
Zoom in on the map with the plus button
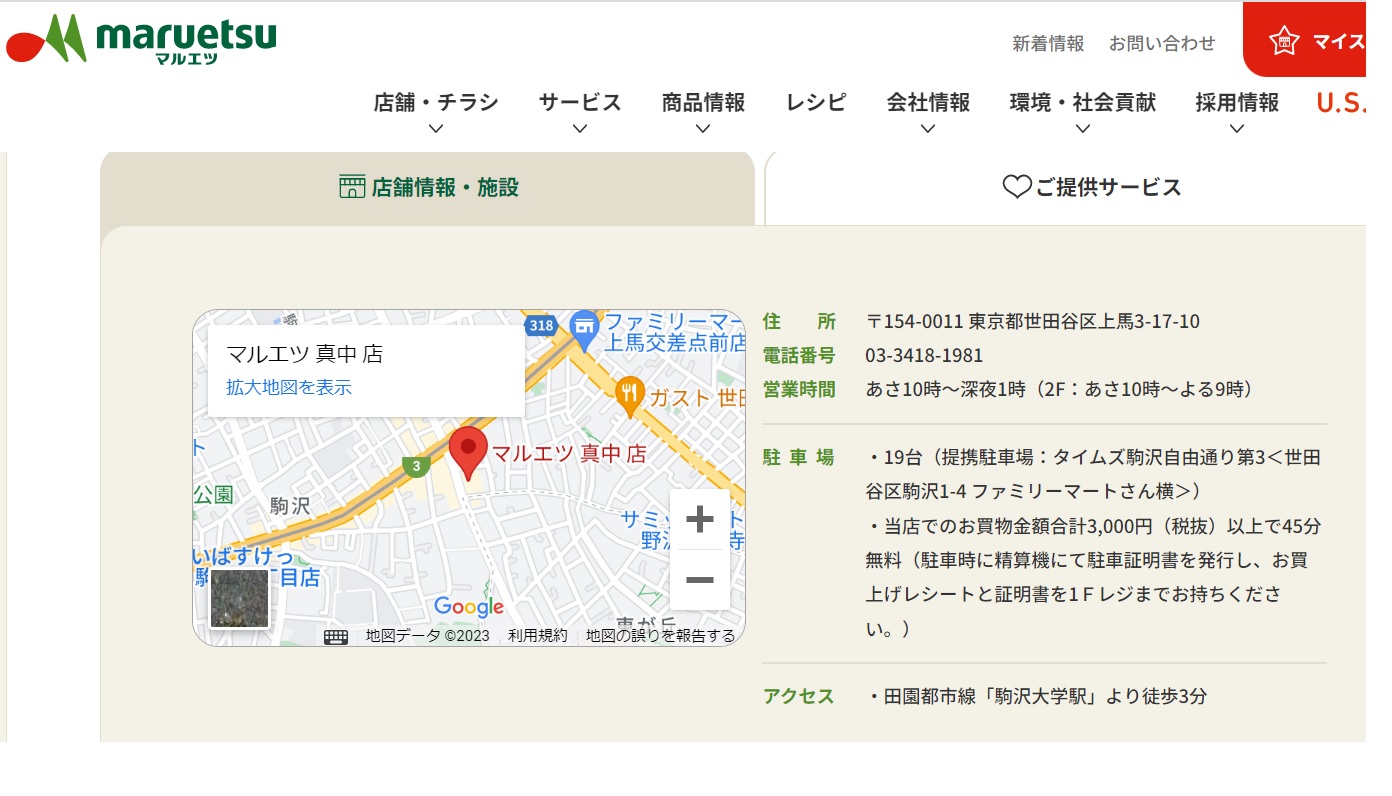tap(700, 519)
